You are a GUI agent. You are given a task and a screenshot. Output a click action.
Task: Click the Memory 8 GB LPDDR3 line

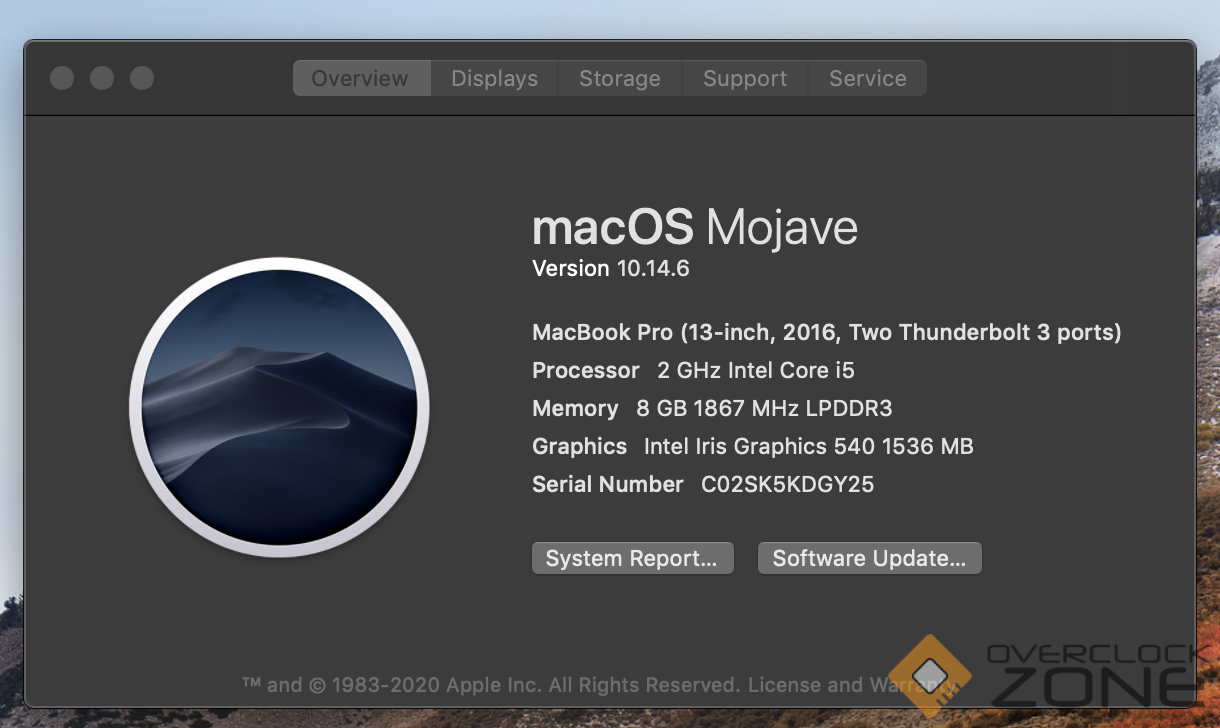click(x=711, y=409)
